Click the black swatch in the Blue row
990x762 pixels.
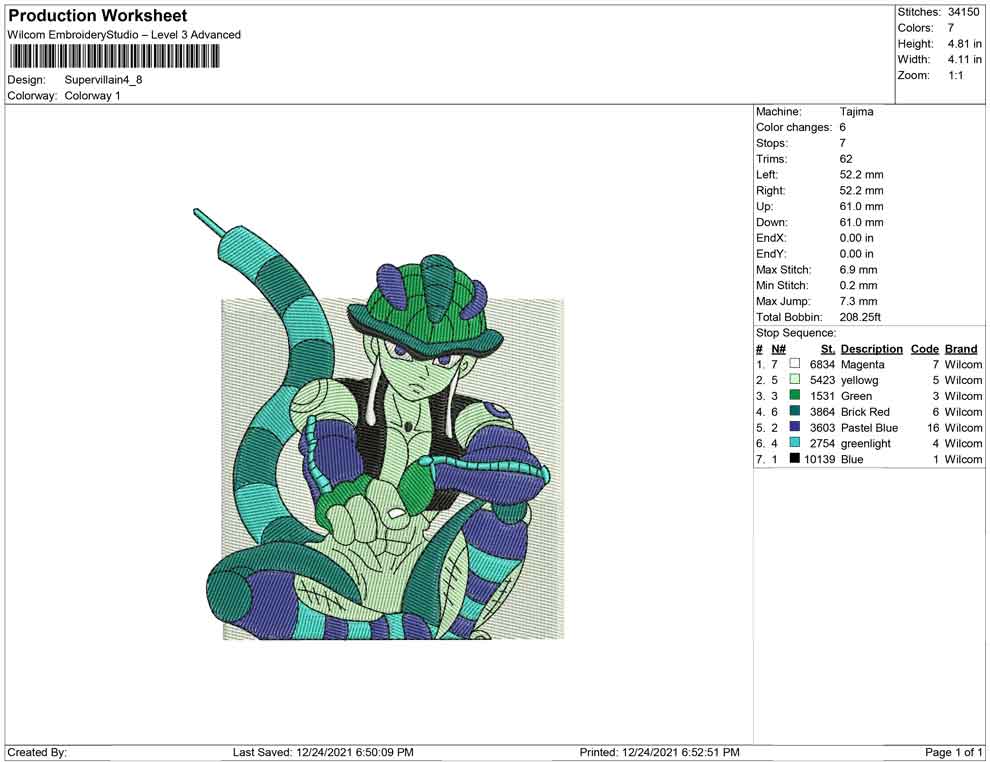click(x=795, y=458)
